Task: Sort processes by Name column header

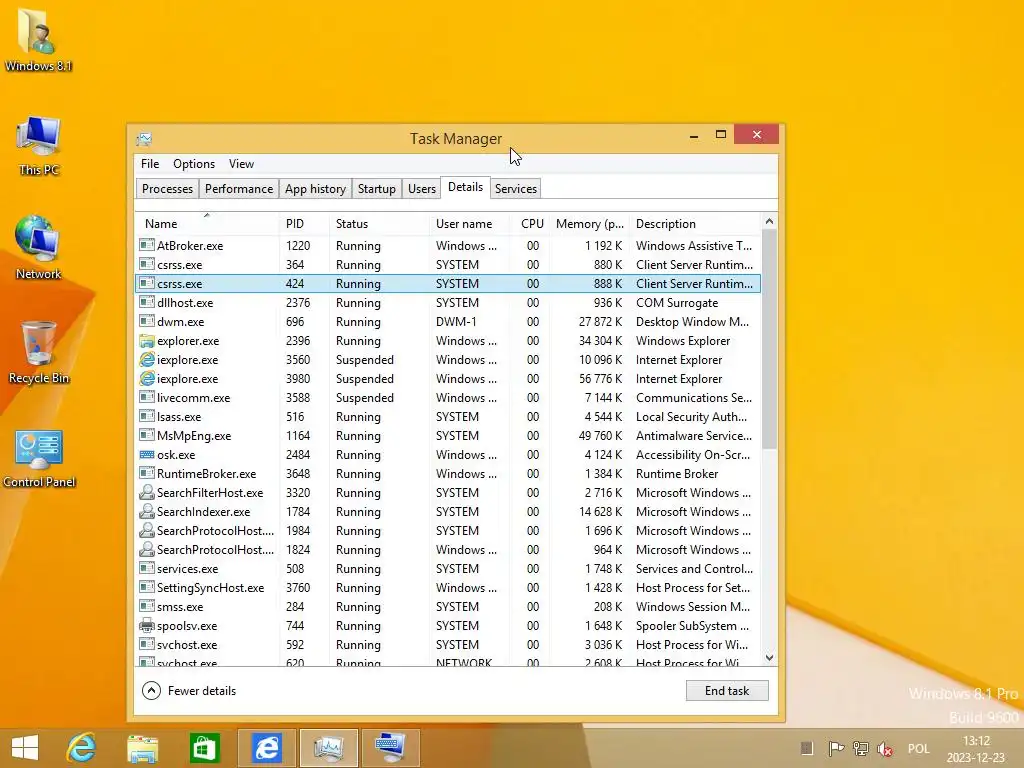Action: tap(207, 223)
